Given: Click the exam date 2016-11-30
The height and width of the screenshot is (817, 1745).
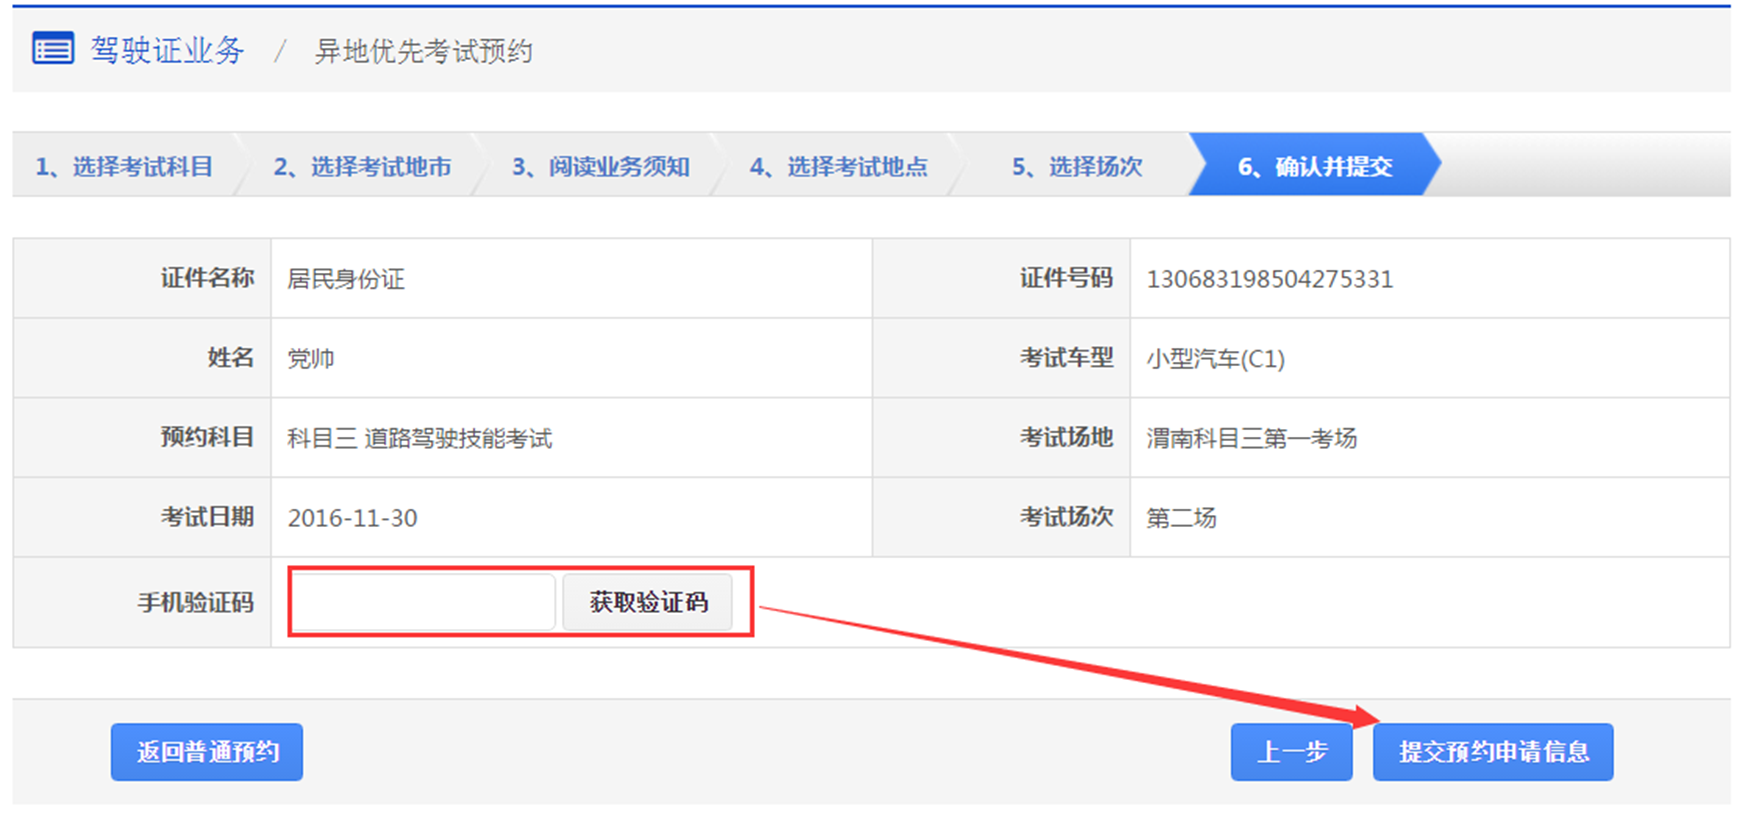Looking at the screenshot, I should (352, 518).
